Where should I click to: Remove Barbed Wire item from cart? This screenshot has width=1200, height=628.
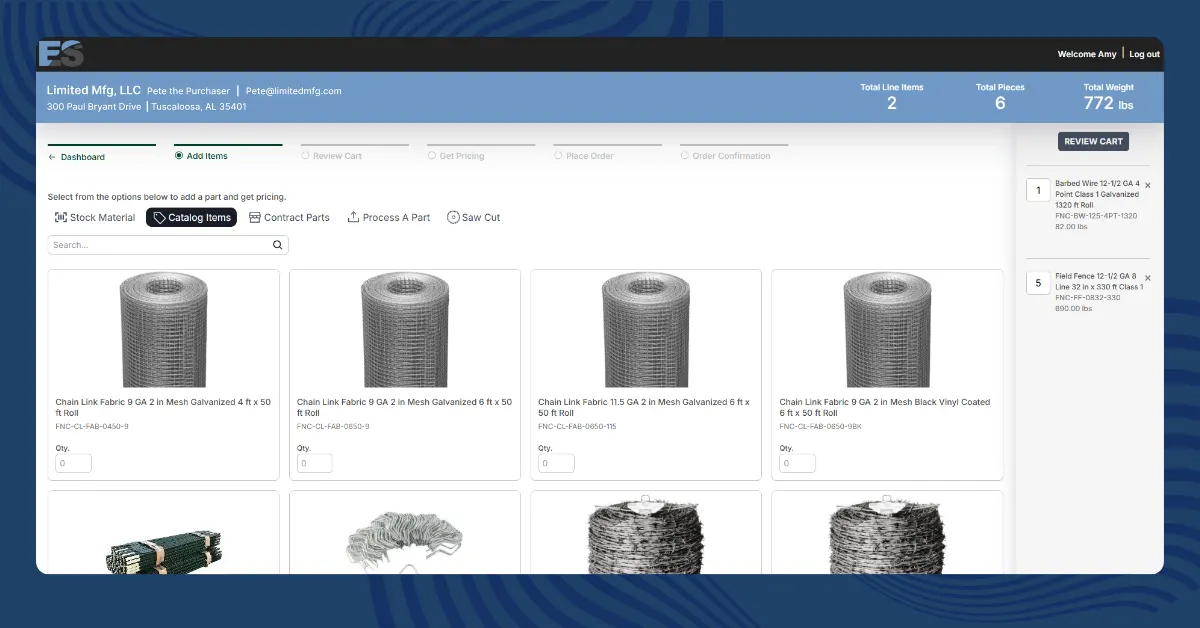point(1147,185)
